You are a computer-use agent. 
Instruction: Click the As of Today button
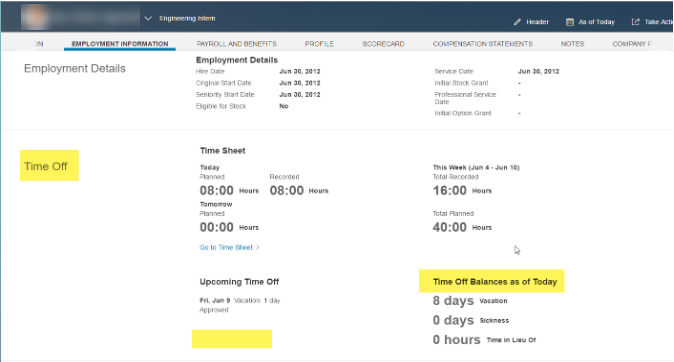pos(590,22)
